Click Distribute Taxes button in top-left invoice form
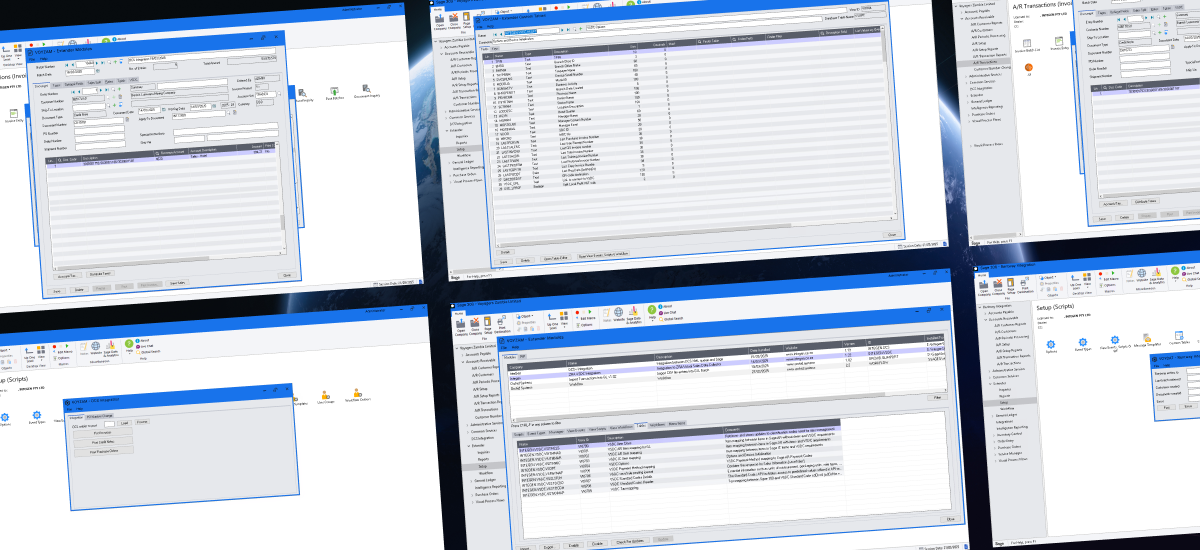 pyautogui.click(x=100, y=273)
